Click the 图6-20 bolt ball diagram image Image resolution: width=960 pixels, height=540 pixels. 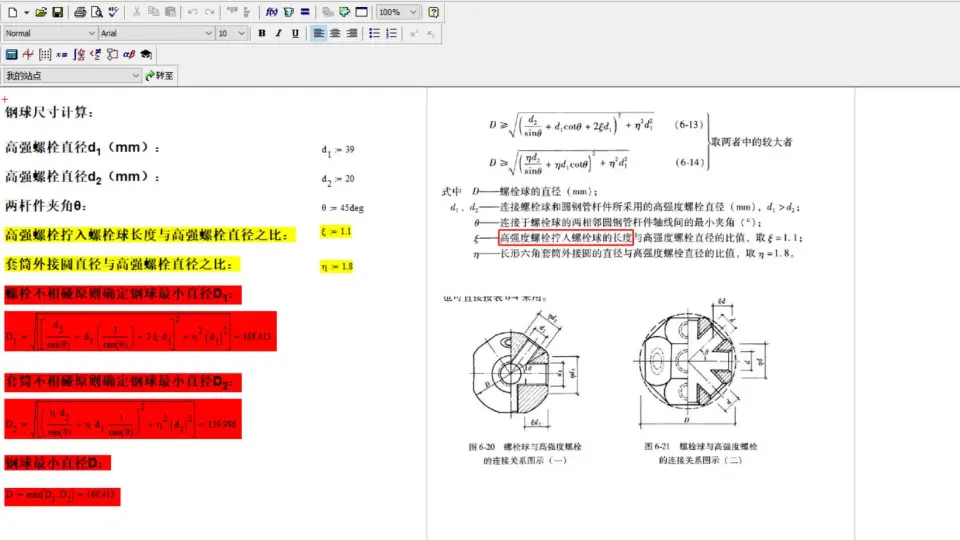526,370
